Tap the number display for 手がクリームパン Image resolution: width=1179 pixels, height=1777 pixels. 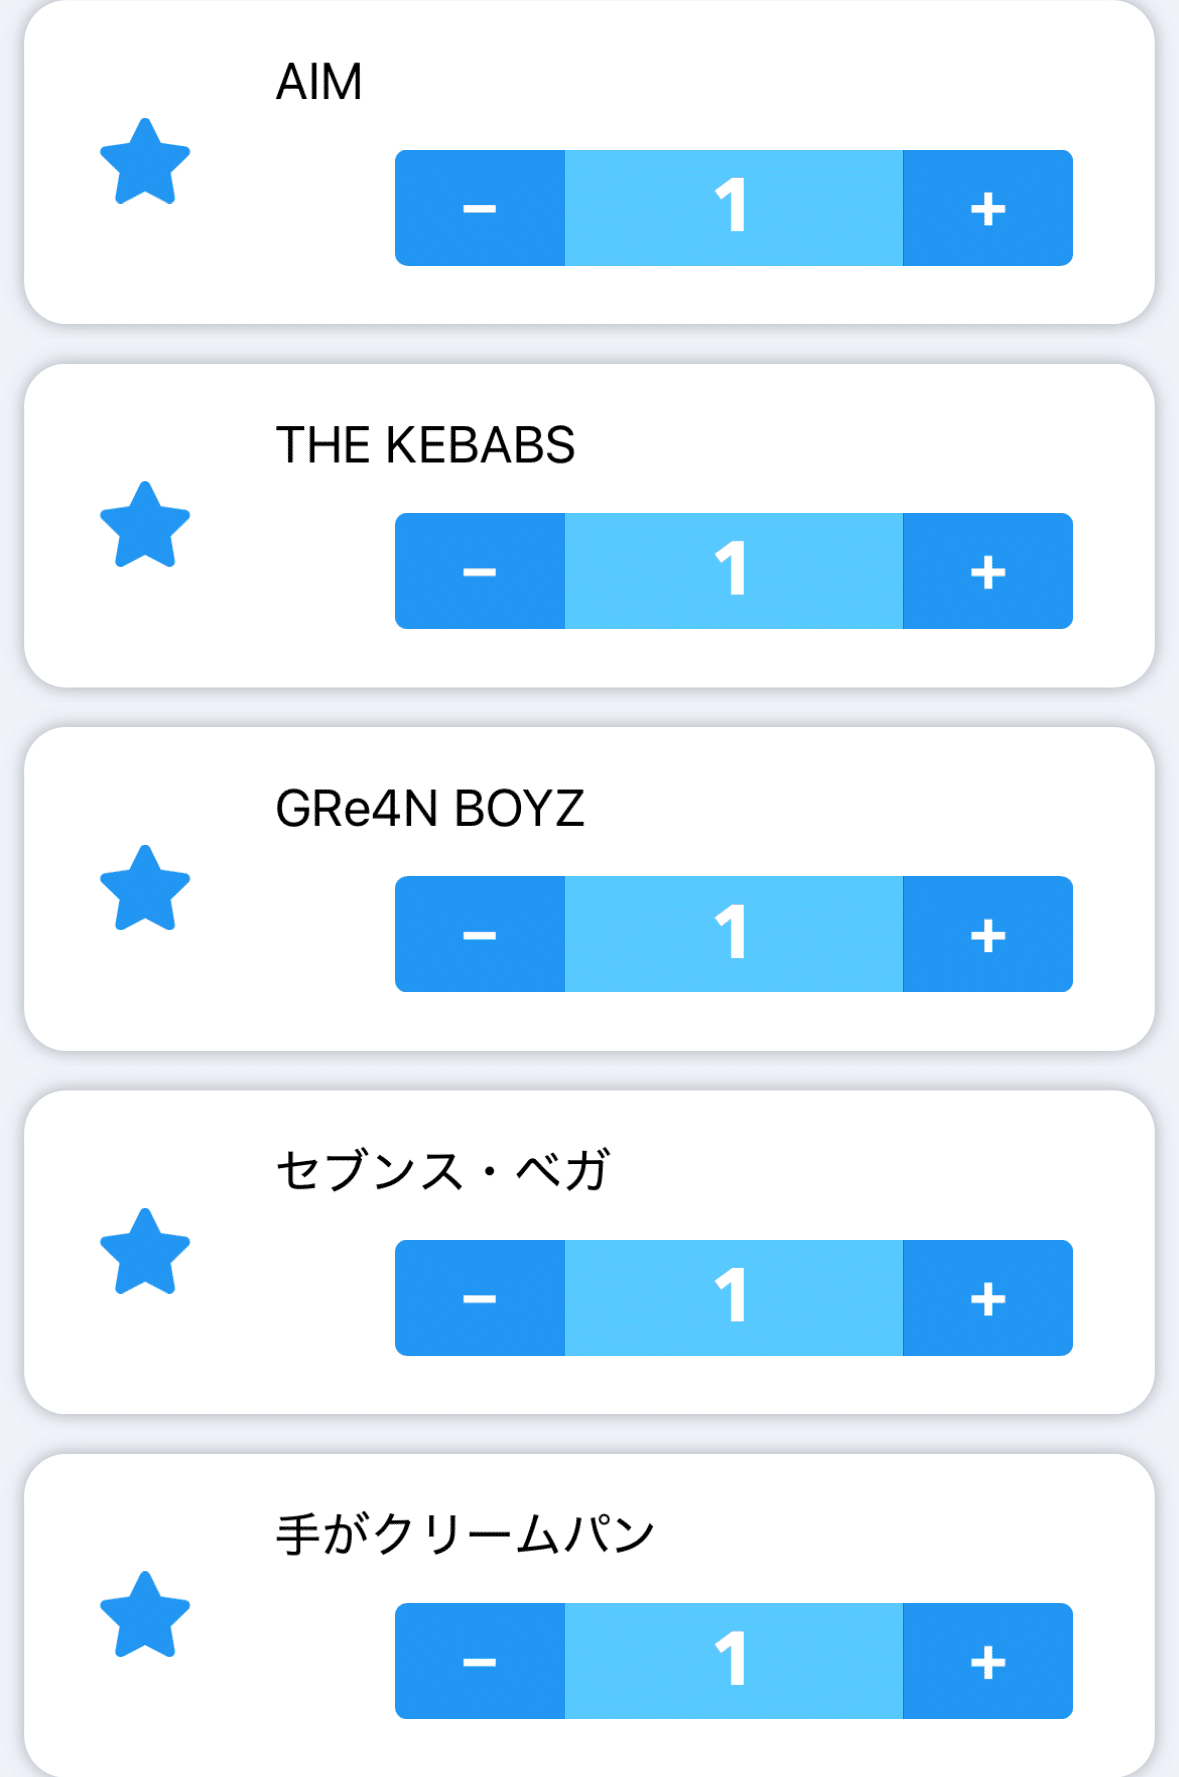tap(733, 1661)
